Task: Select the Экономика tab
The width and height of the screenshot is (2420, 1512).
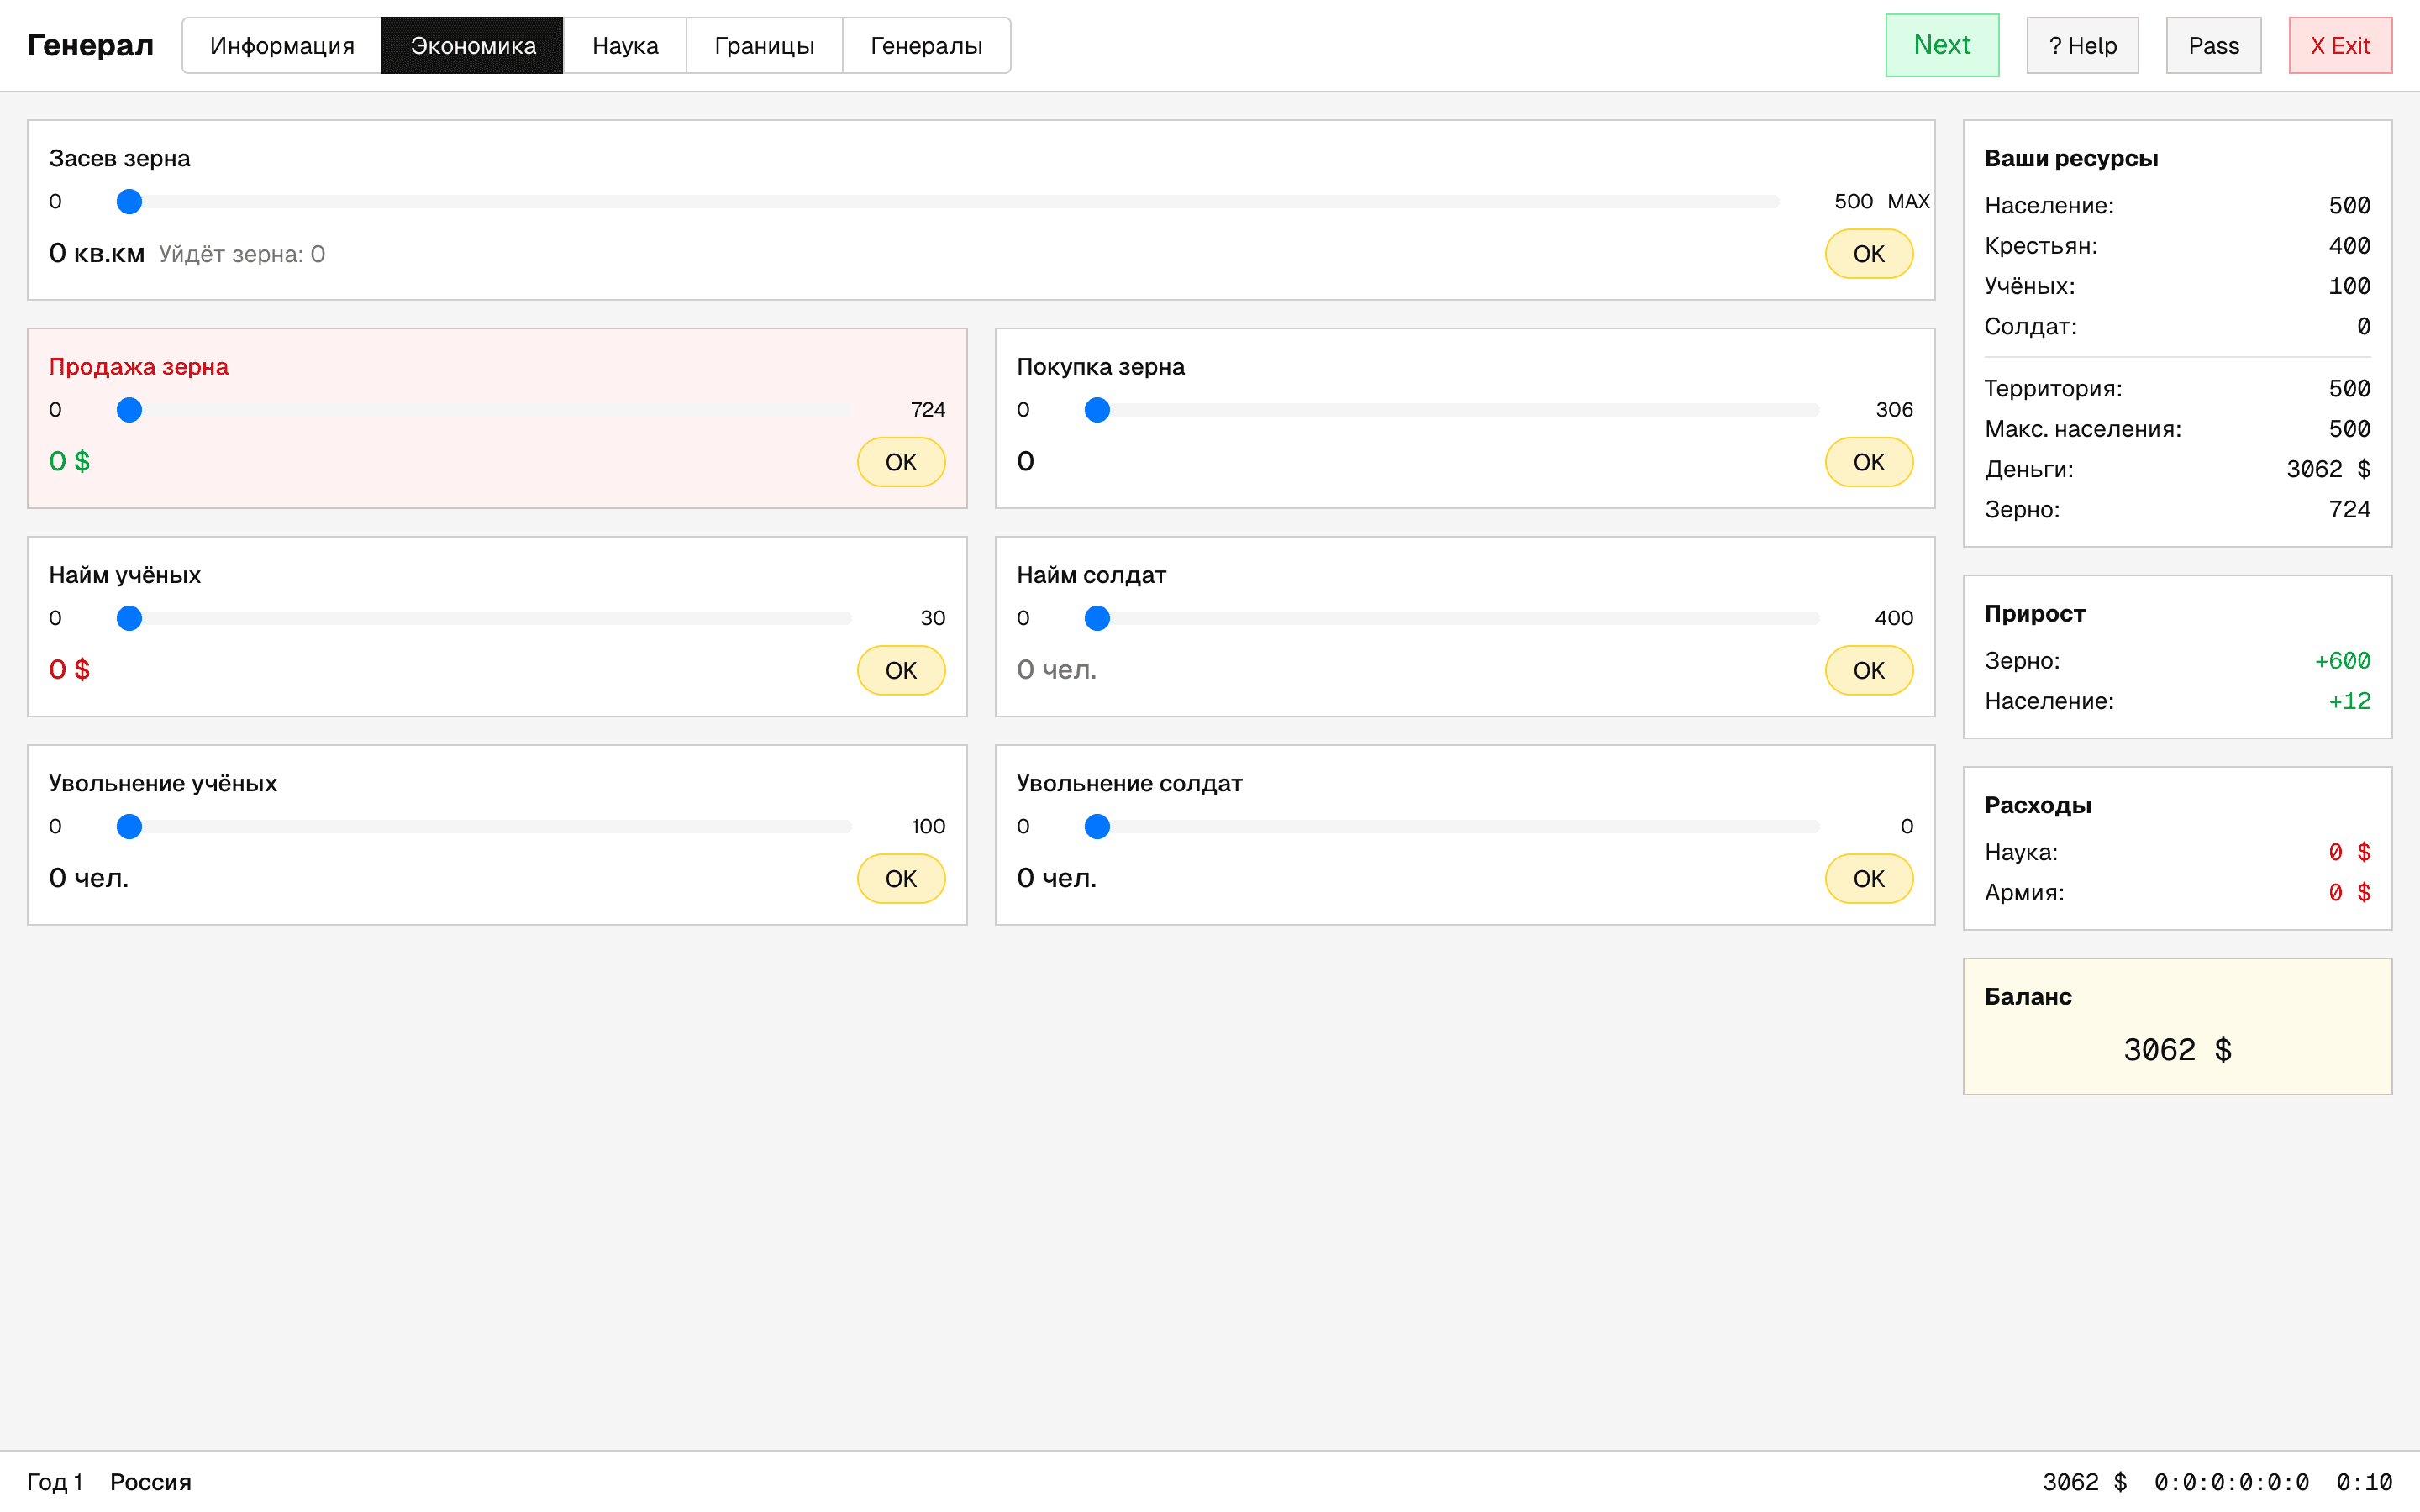Action: [x=473, y=45]
